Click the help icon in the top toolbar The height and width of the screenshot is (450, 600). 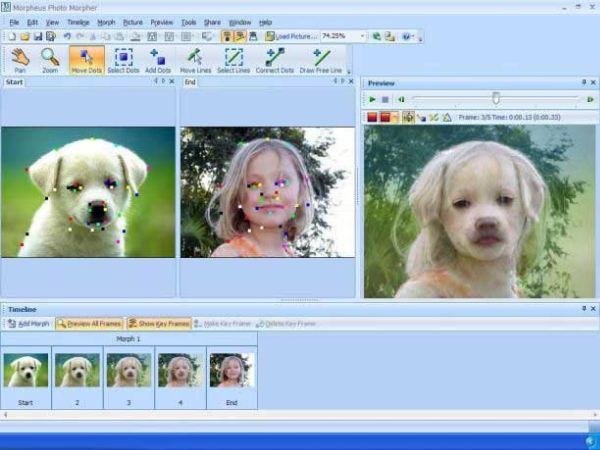tap(406, 36)
